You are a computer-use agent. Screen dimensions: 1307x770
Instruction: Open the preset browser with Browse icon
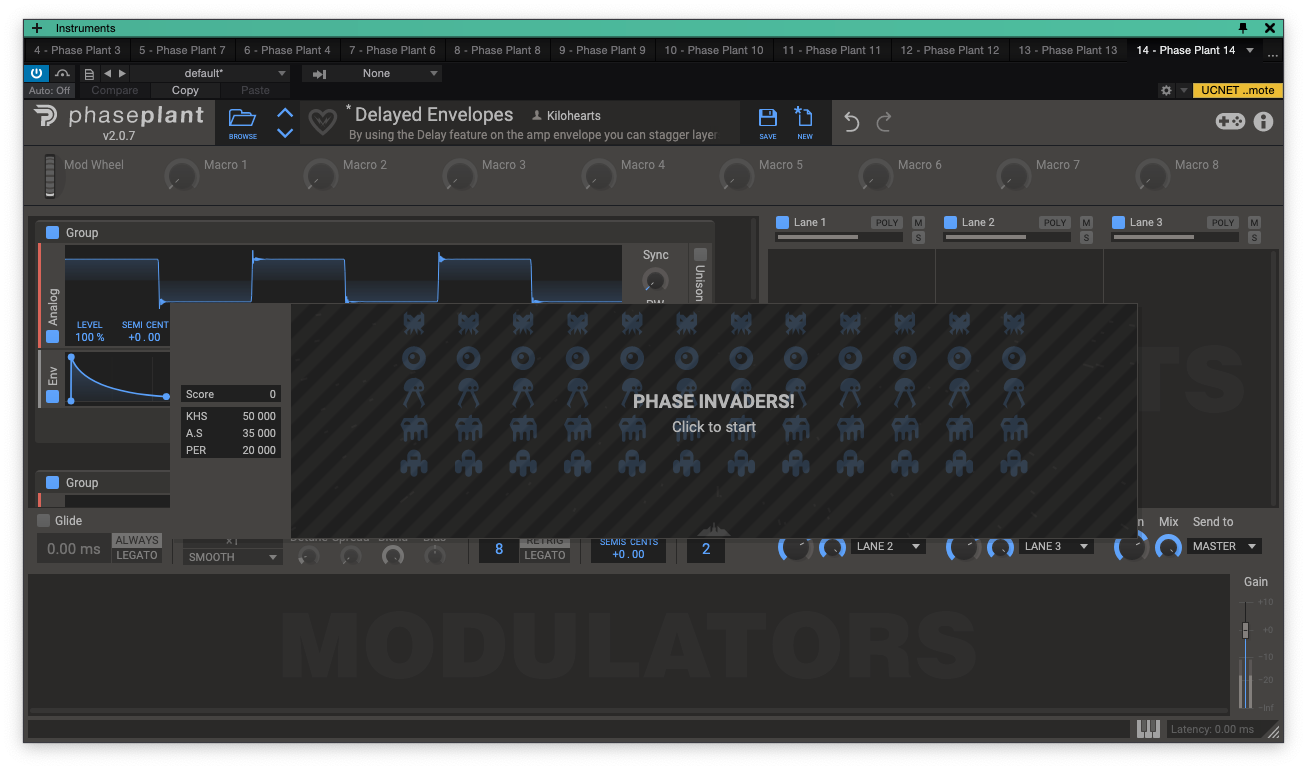242,122
